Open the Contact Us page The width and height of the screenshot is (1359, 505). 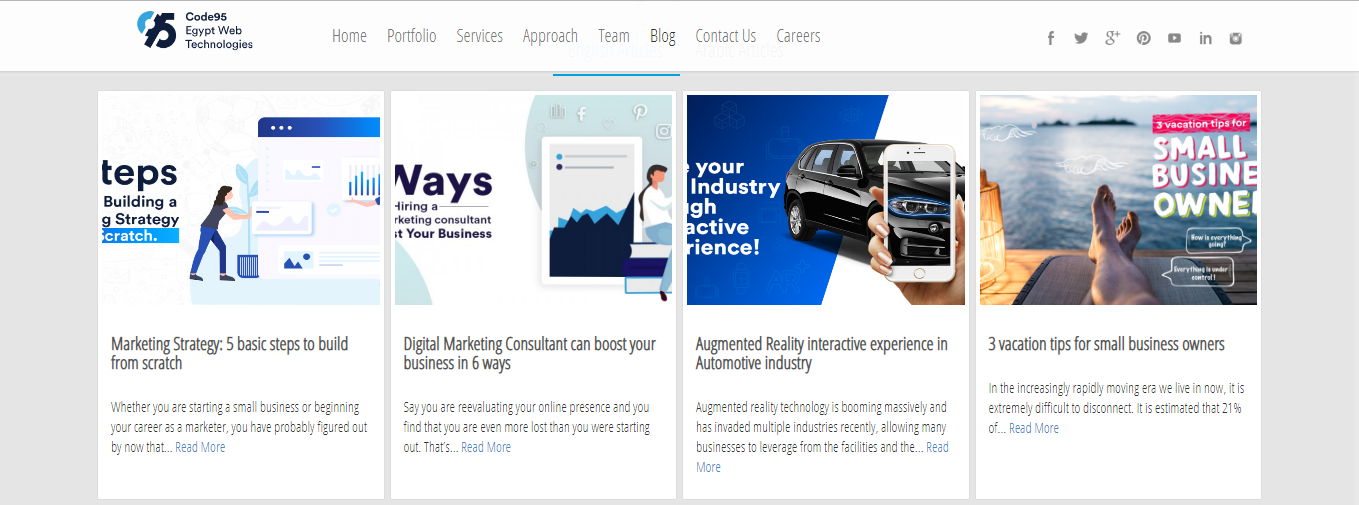725,36
